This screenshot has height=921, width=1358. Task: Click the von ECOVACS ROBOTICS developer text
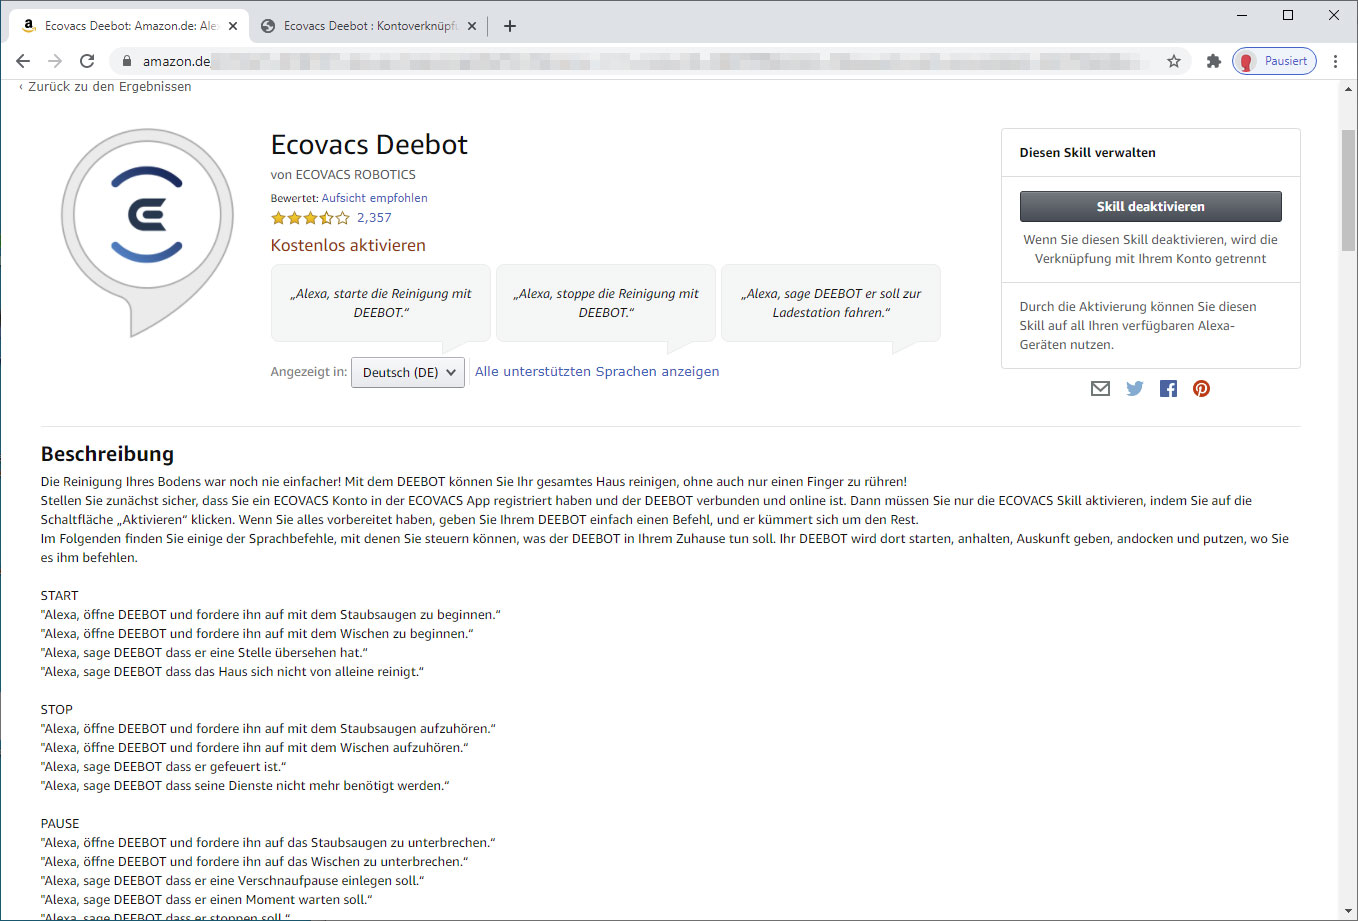pos(343,175)
